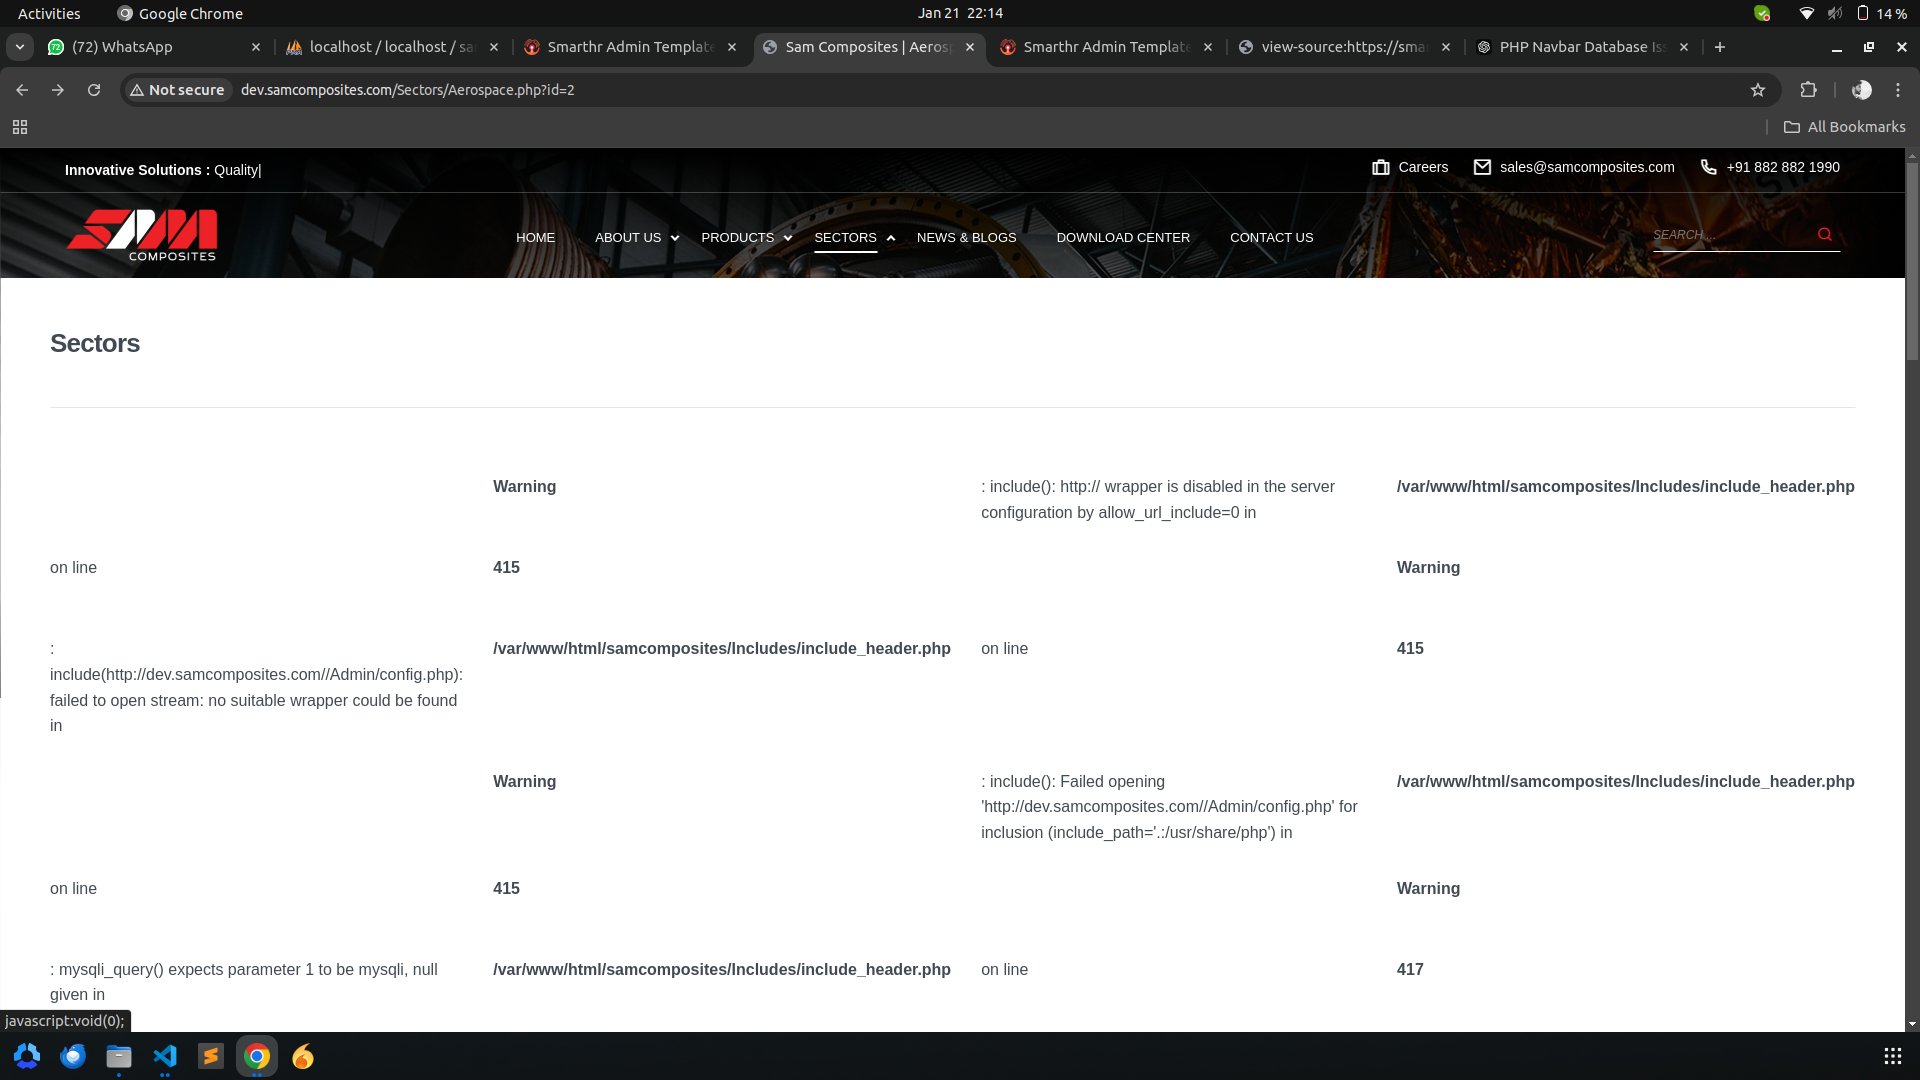1920x1080 pixels.
Task: Open Sublime Text from dock
Action: (x=211, y=1056)
